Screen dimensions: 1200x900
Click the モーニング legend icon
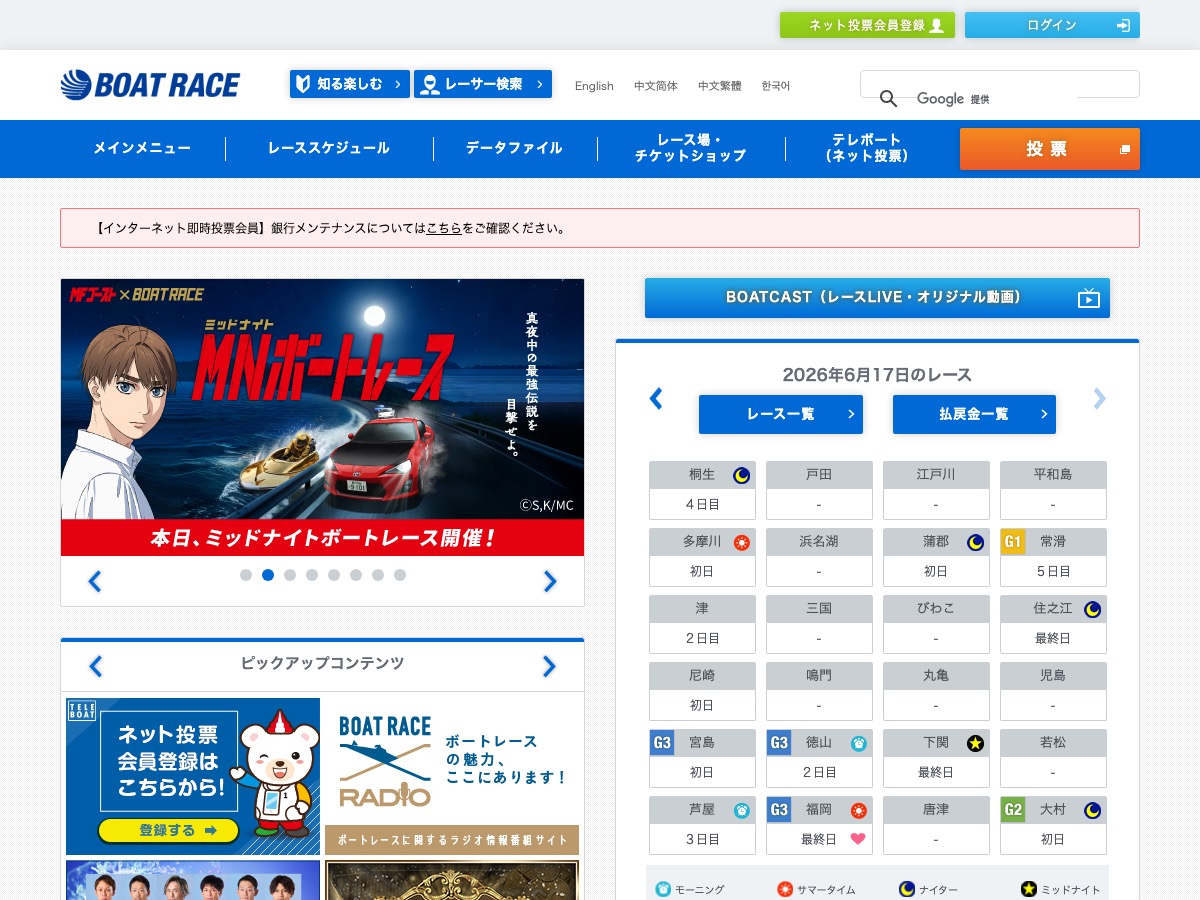click(663, 889)
